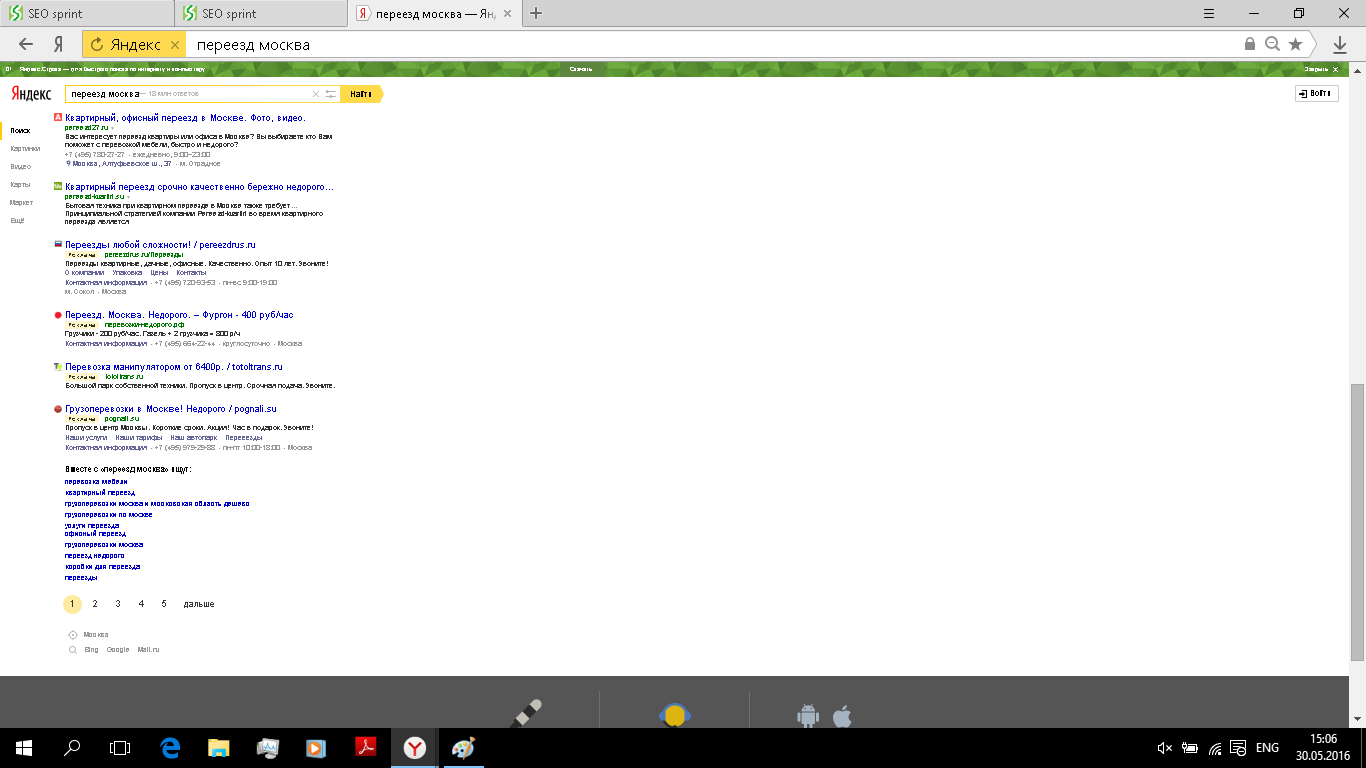
Task: Select Маркет in the left sidebar
Action: pyautogui.click(x=22, y=202)
